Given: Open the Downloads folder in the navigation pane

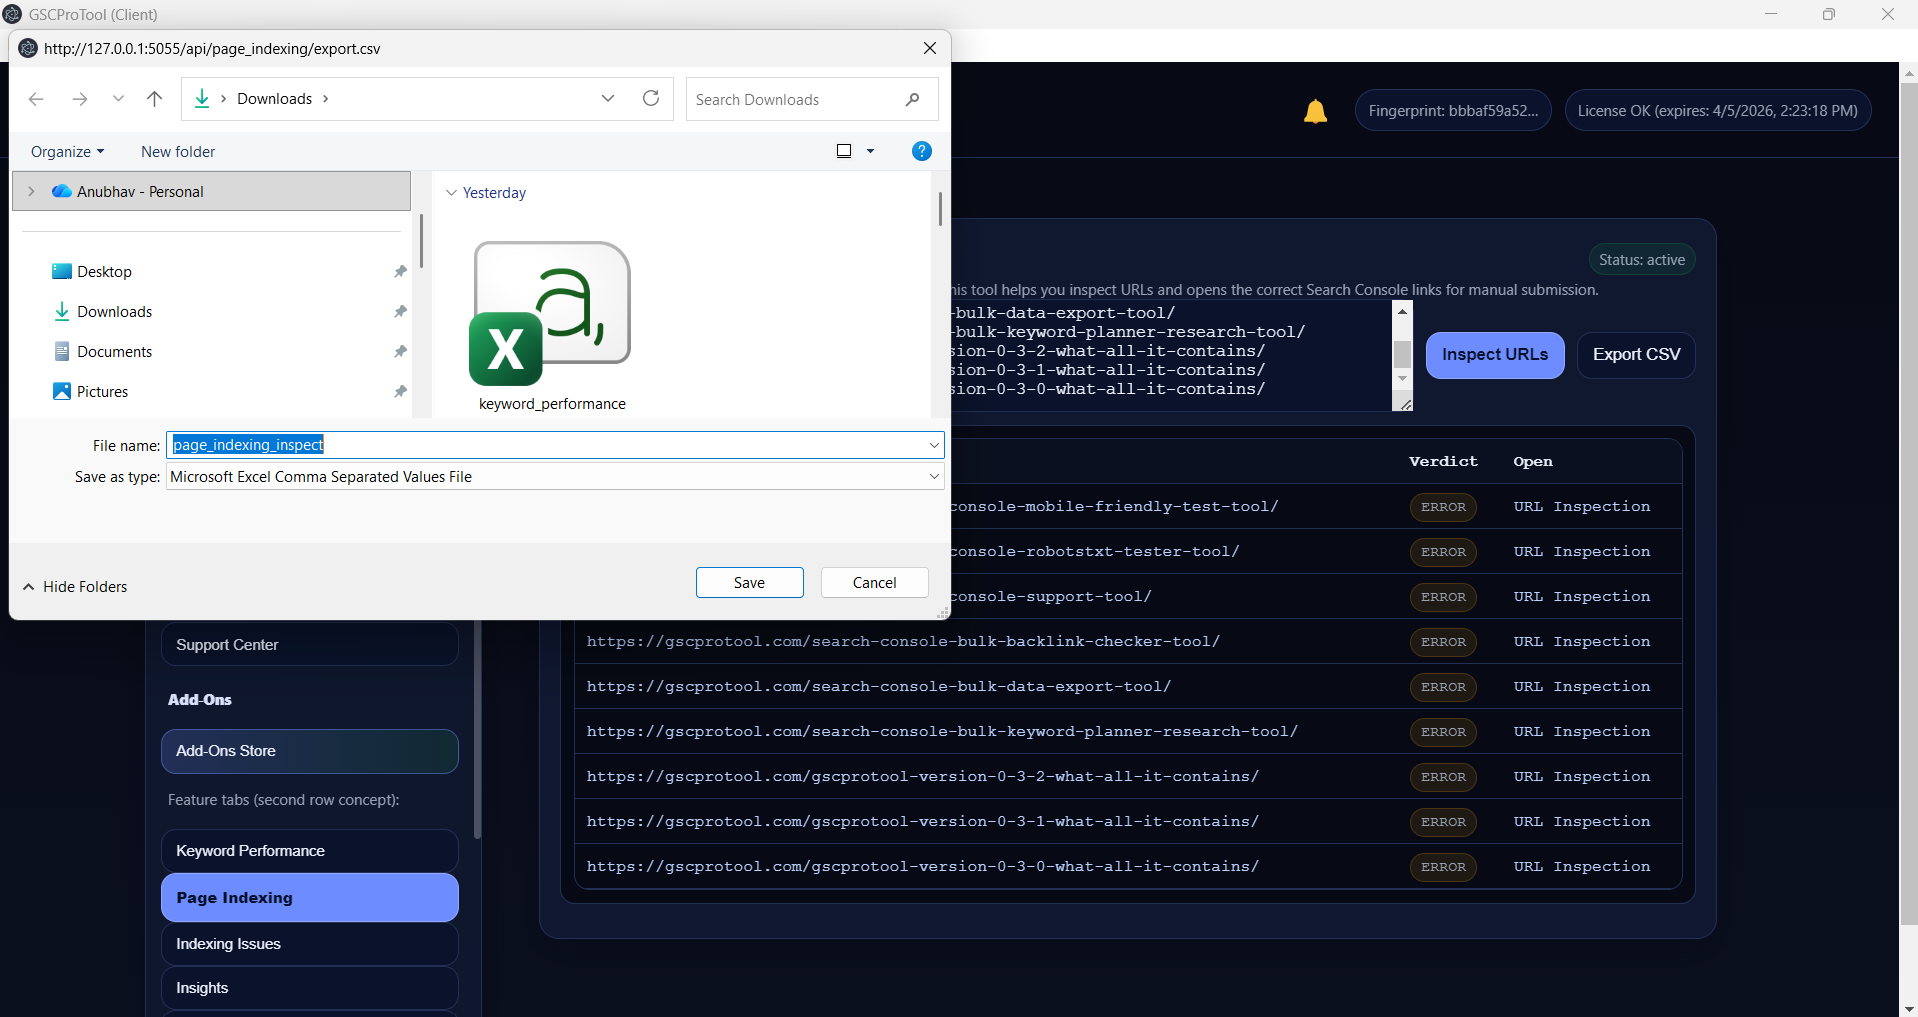Looking at the screenshot, I should pyautogui.click(x=114, y=312).
